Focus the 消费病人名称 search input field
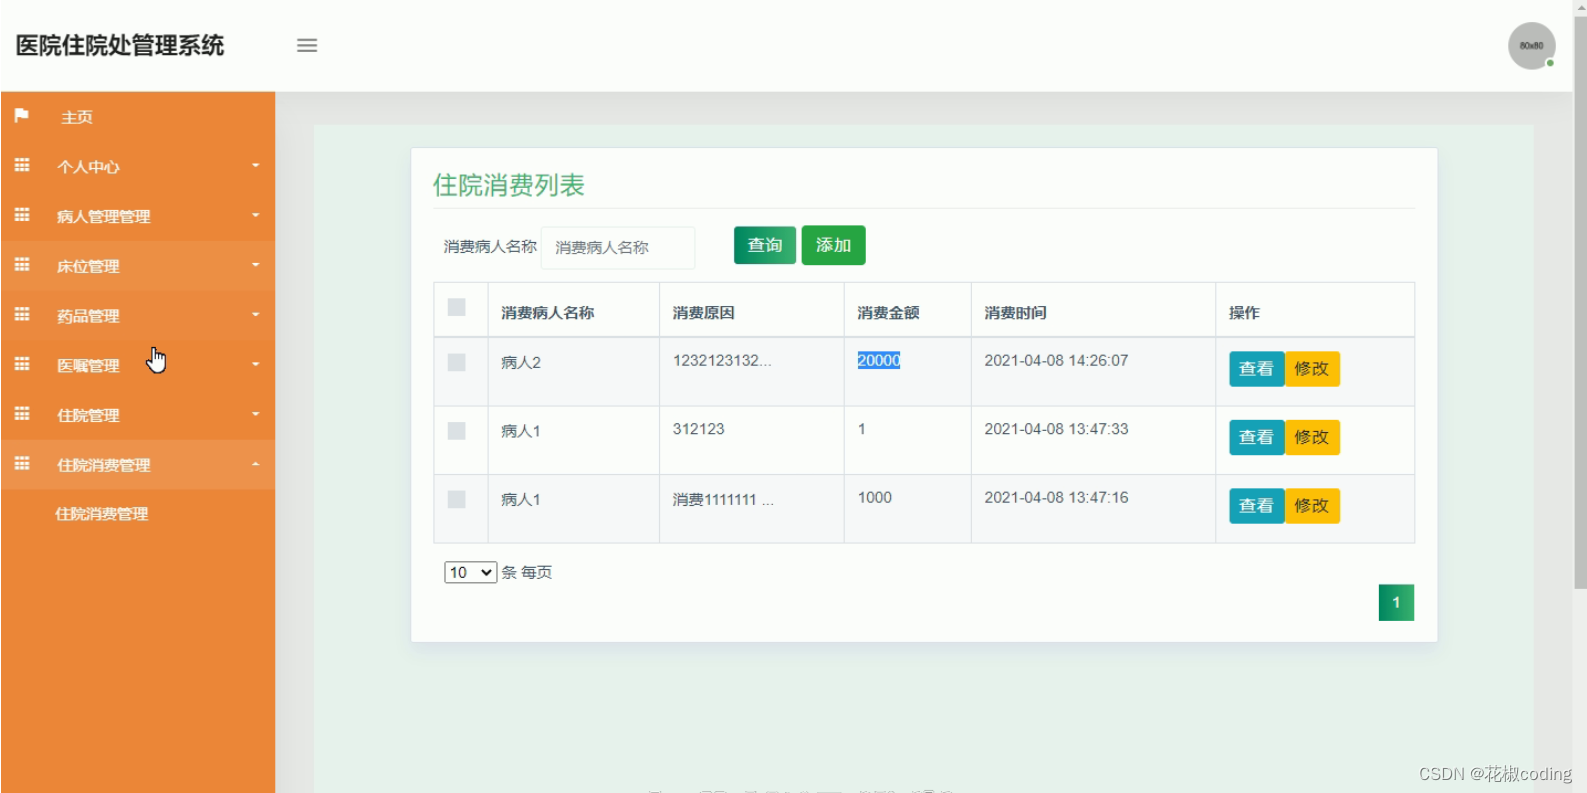This screenshot has height=793, width=1587. [x=618, y=247]
